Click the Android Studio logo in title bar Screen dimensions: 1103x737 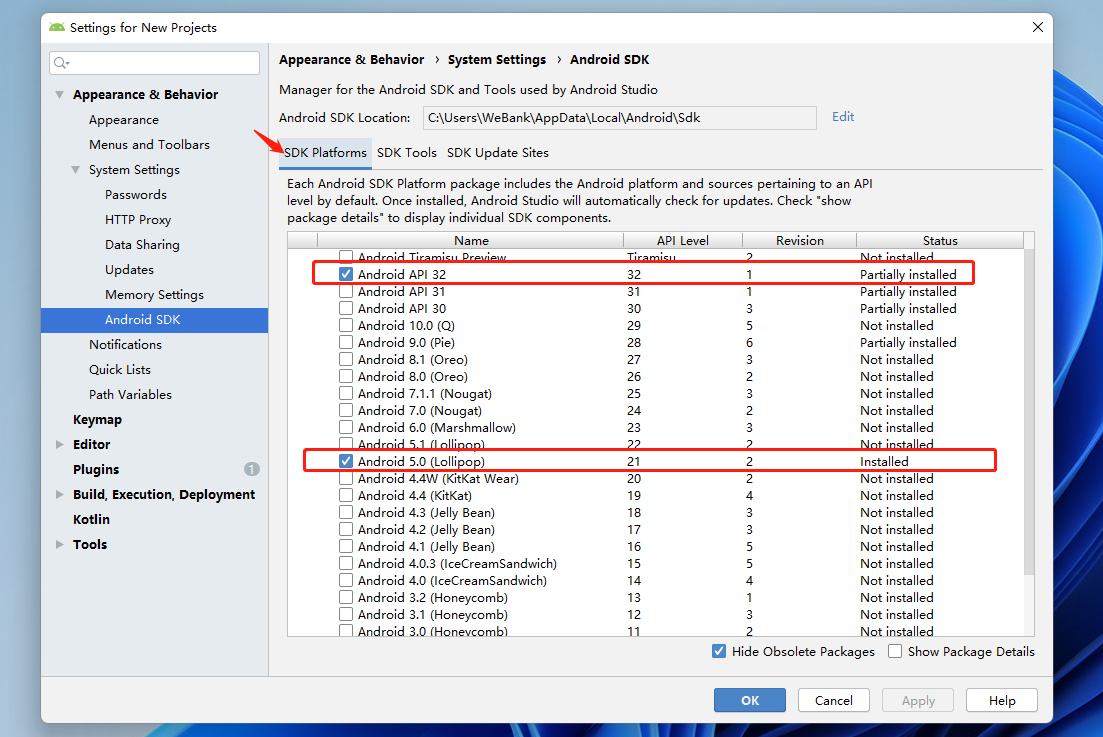point(57,27)
